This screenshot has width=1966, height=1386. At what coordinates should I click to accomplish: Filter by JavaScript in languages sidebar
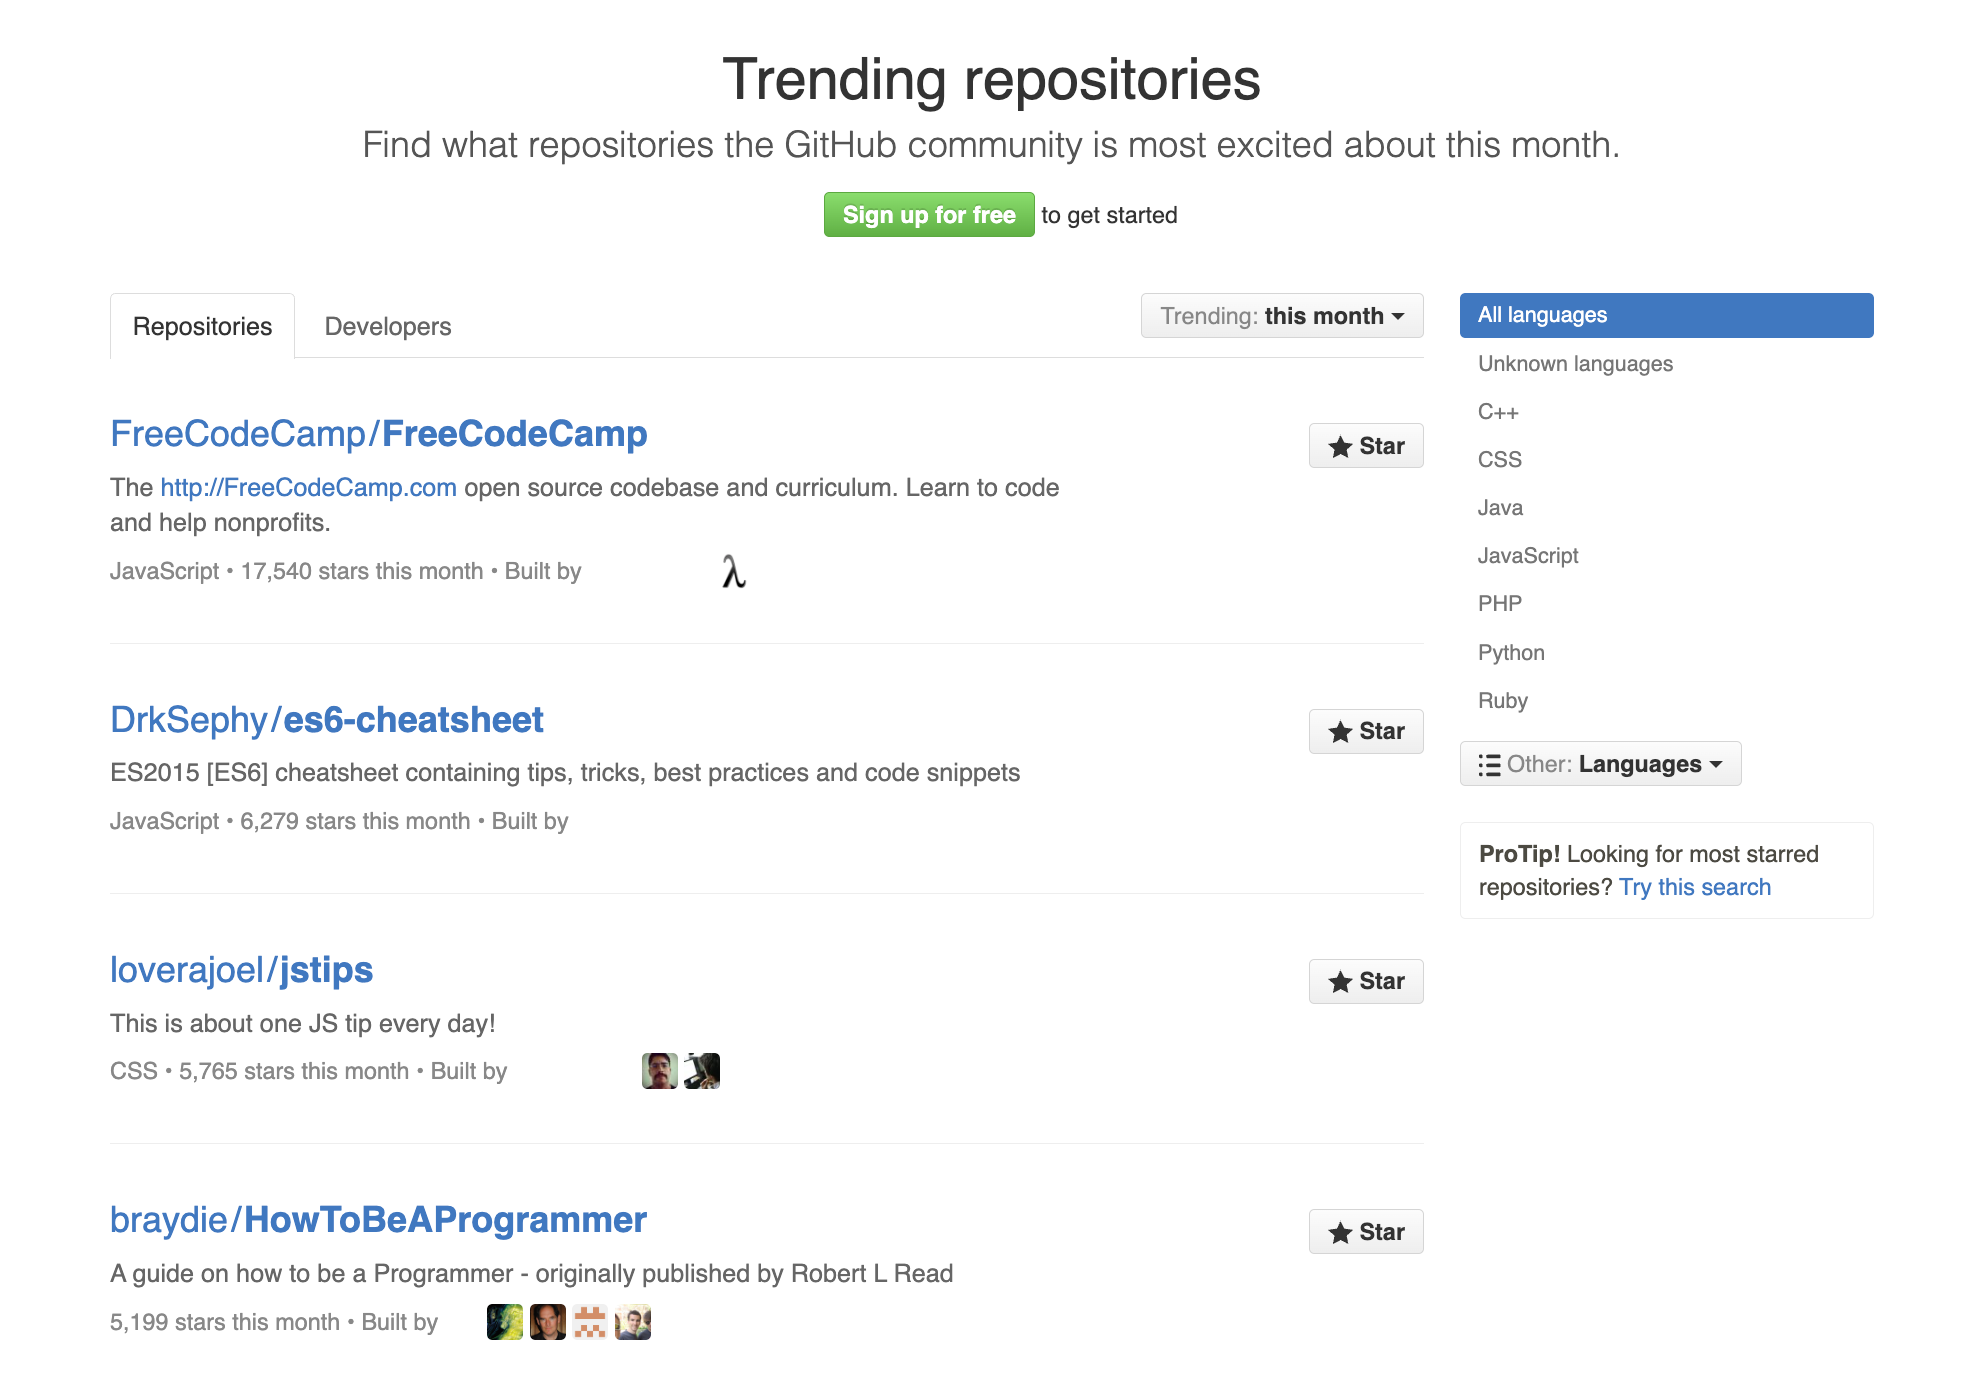coord(1528,556)
